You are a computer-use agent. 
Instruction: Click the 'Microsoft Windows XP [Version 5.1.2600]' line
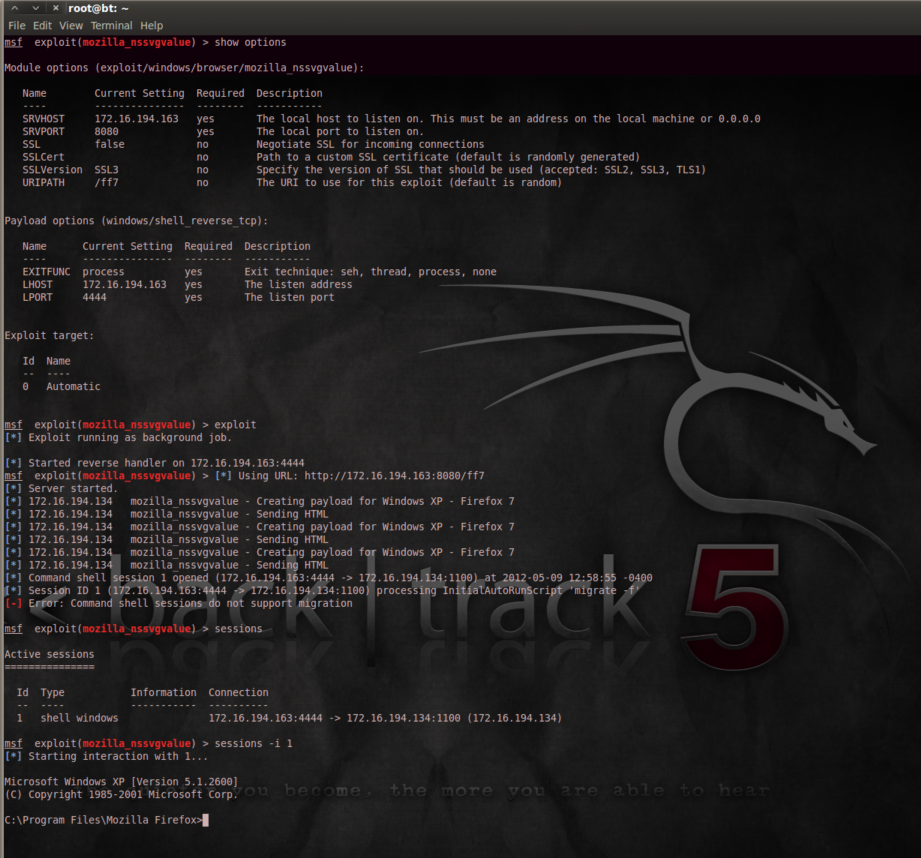[x=121, y=782]
